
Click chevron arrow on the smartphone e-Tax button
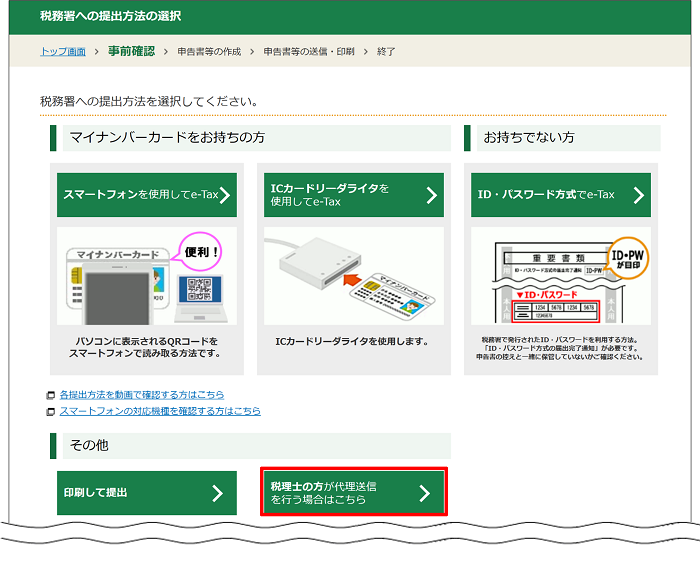pyautogui.click(x=224, y=195)
